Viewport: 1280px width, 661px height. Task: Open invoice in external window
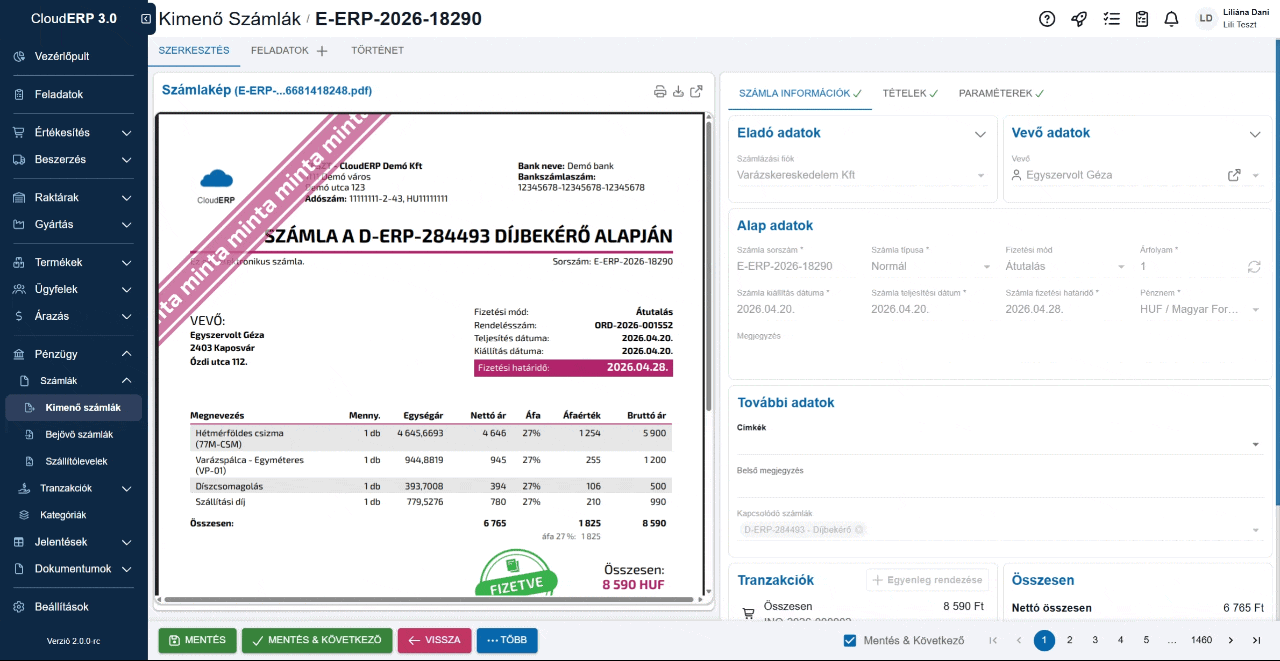[x=697, y=91]
